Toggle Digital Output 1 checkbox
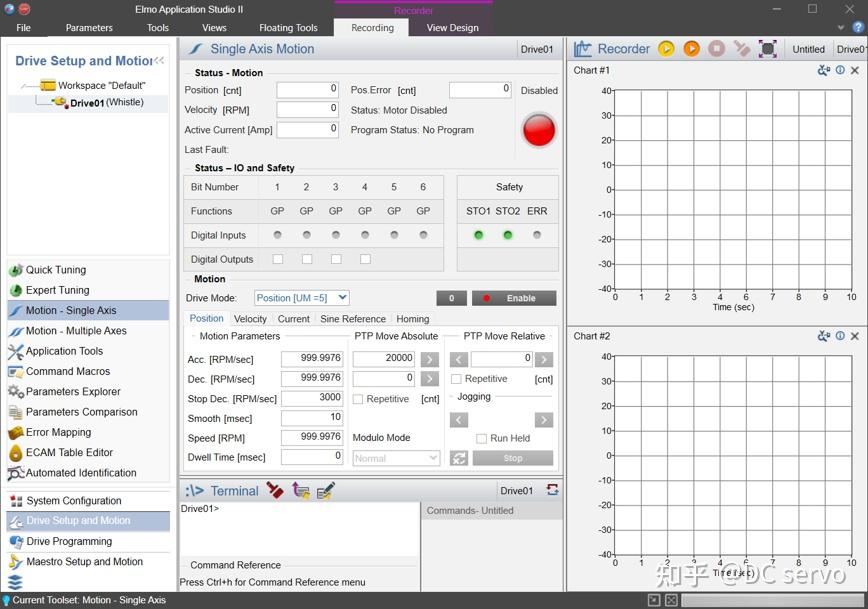The image size is (868, 609). pos(278,259)
